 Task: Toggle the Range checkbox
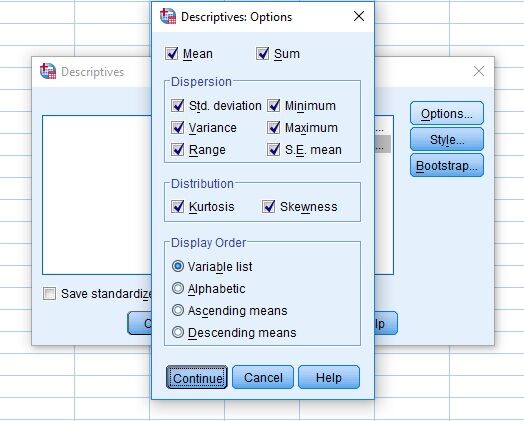177,150
